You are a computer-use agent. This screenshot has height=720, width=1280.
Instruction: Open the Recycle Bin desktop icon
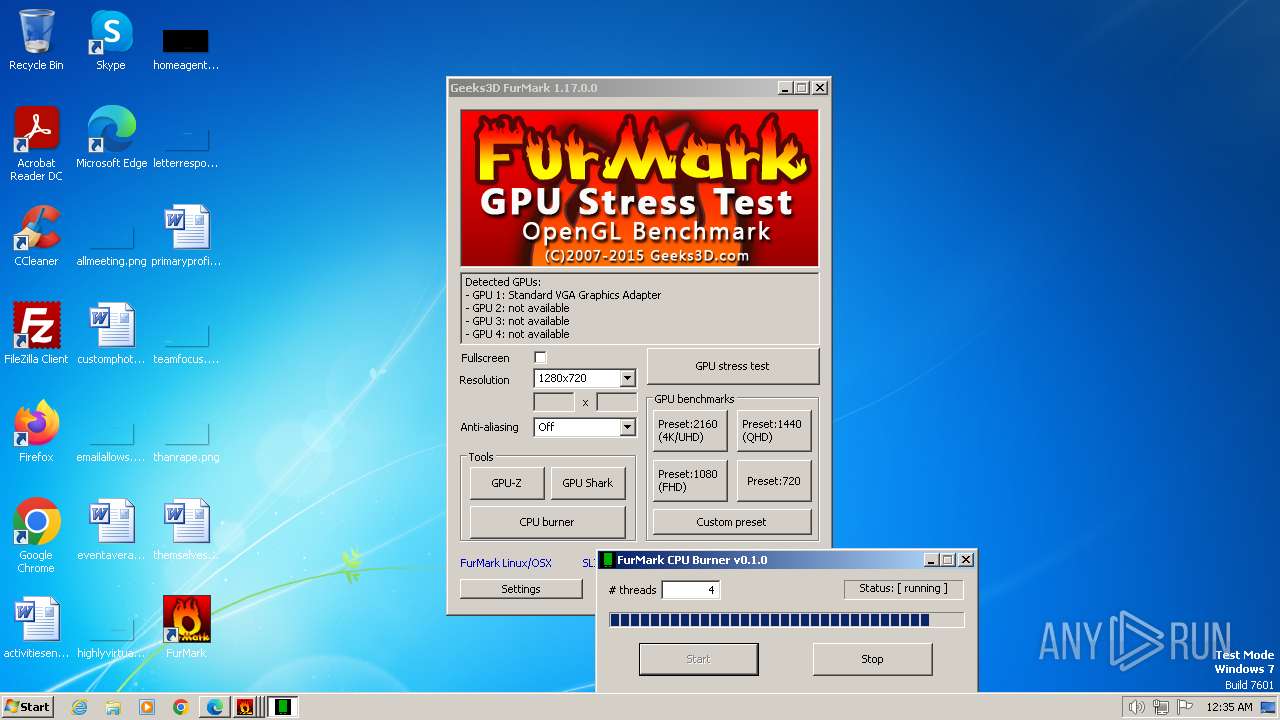36,40
